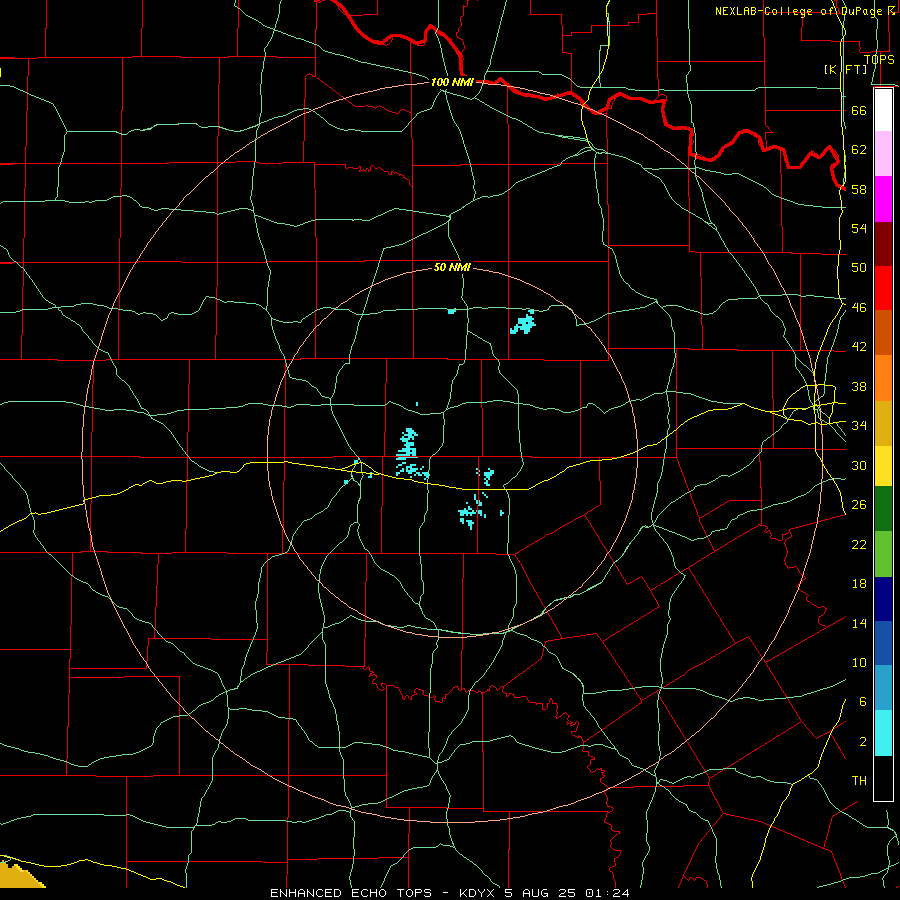
Task: Click the 2 legend value
Action: 863,742
